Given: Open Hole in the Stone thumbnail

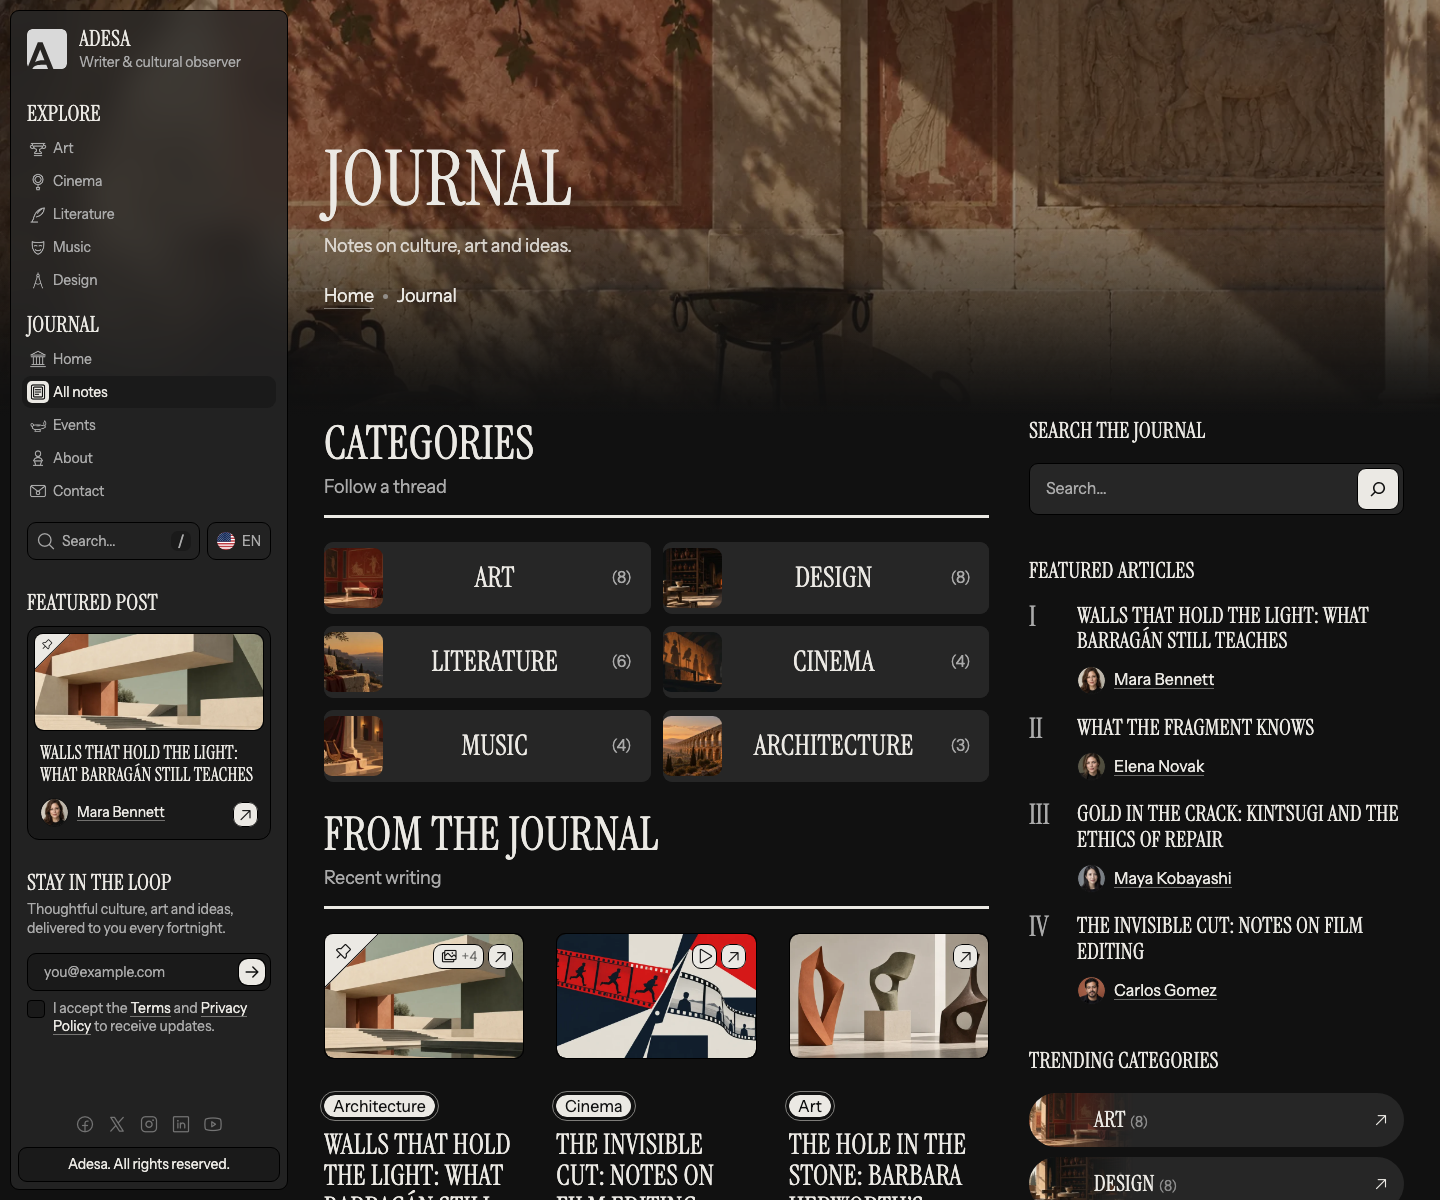Looking at the screenshot, I should click(889, 996).
